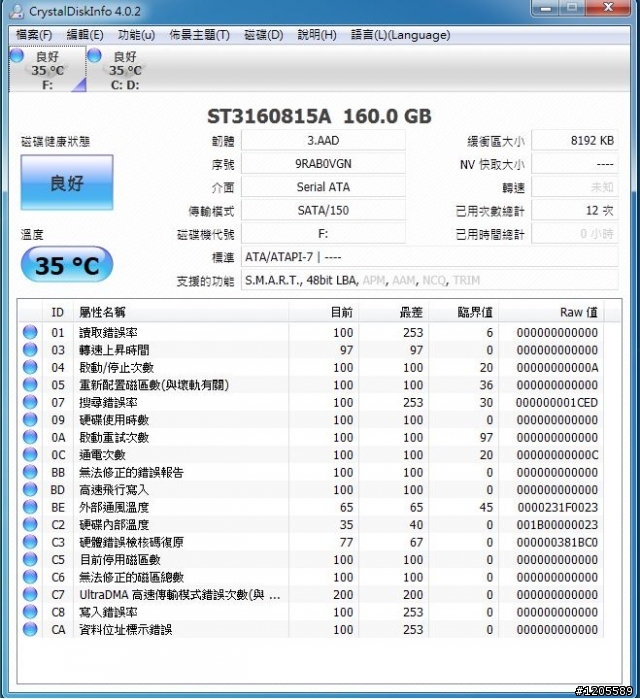Select the 硬碟內部溫度 attribute name

(114, 525)
